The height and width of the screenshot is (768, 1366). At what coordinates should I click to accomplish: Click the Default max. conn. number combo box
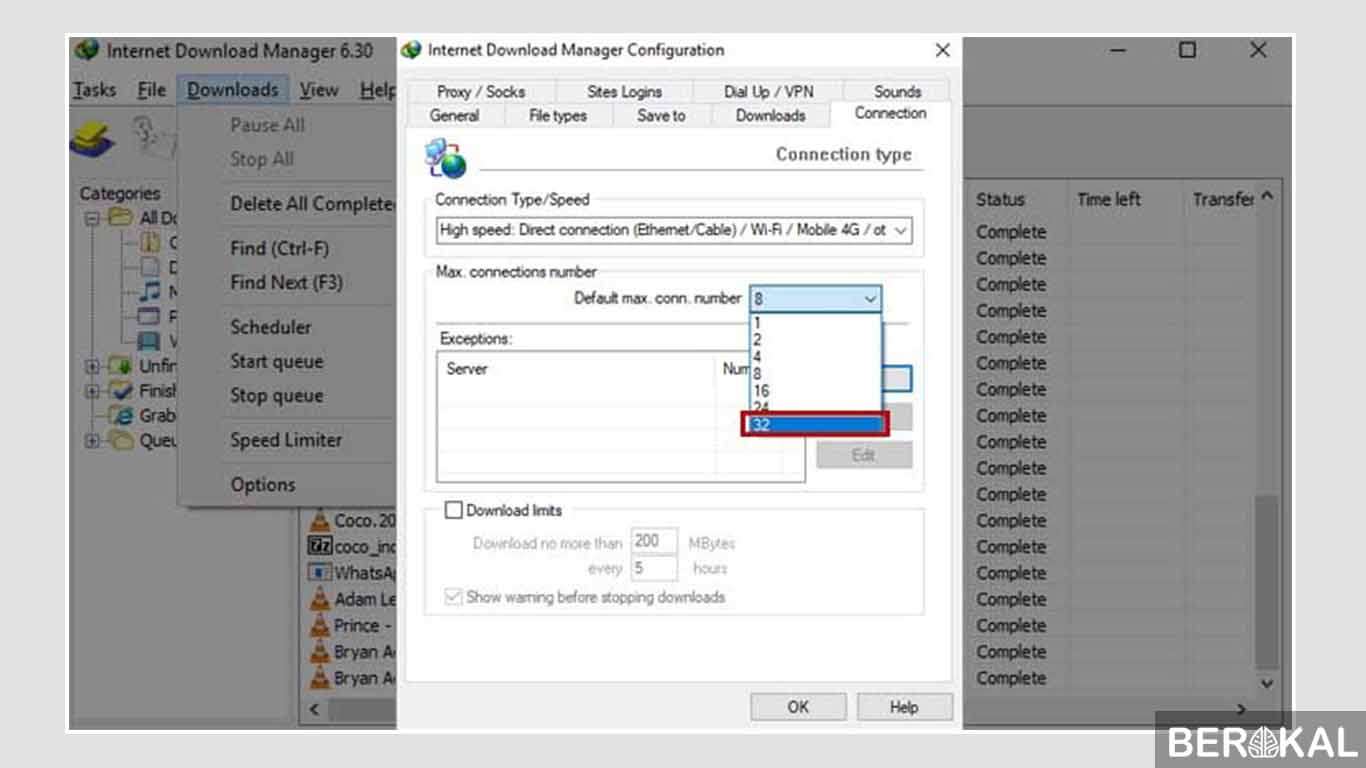816,298
